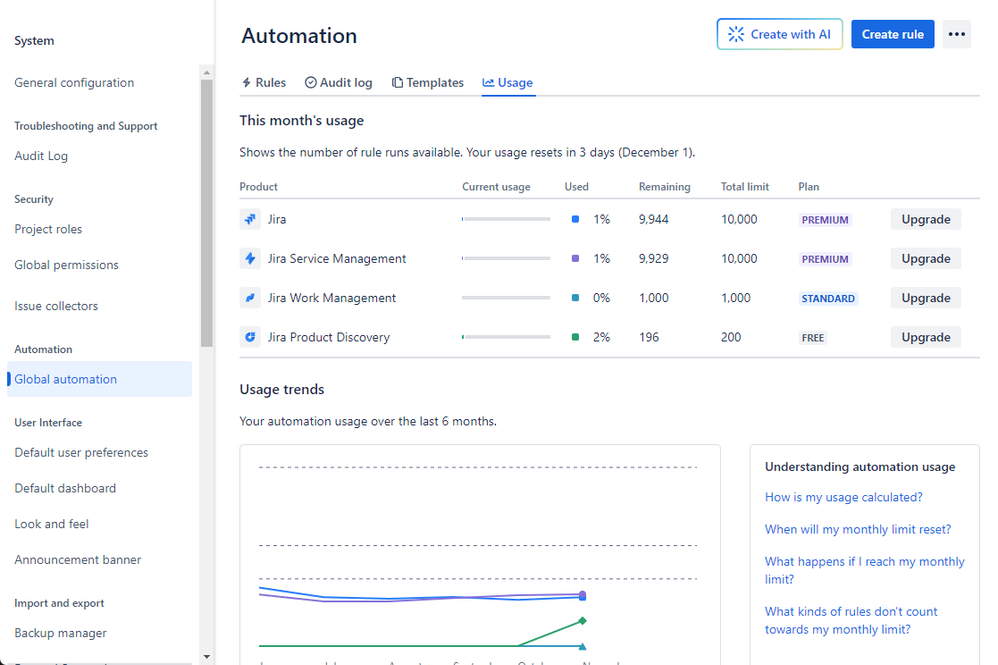Screen dimensions: 998x665
Task: Open Default dashboard settings
Action: coord(65,488)
